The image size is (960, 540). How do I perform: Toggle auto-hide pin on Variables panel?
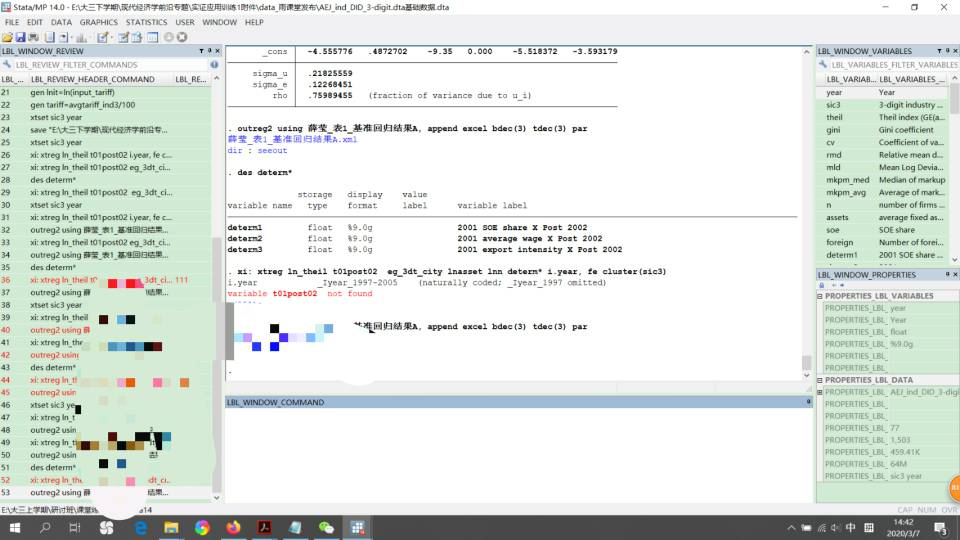pos(947,51)
